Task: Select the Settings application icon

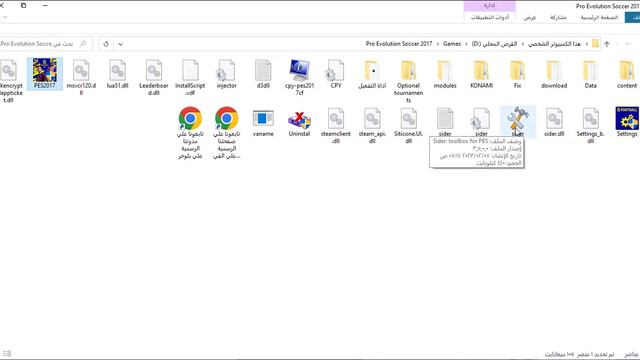Action: pyautogui.click(x=627, y=122)
